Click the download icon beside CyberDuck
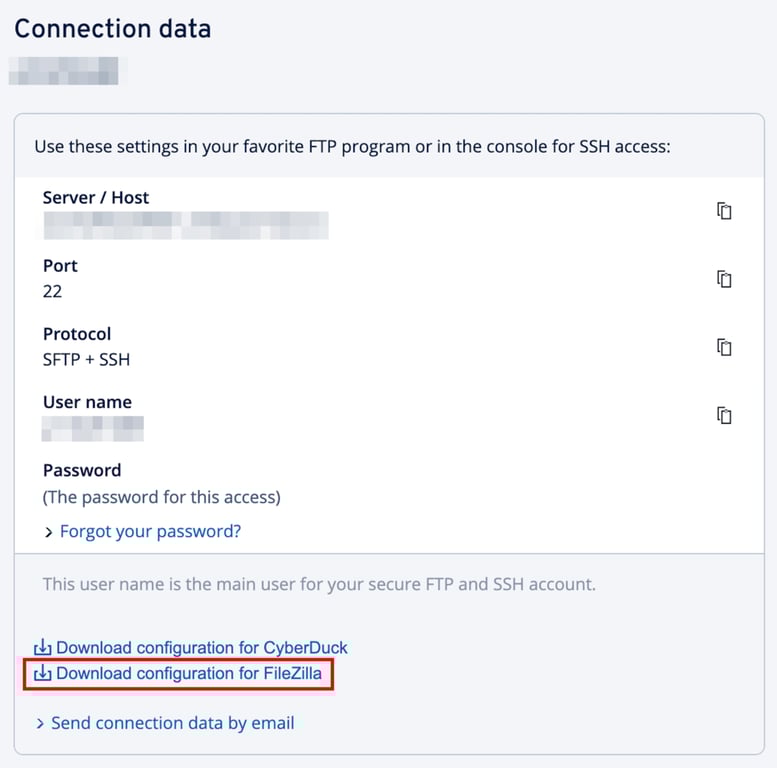The width and height of the screenshot is (777, 768). [43, 648]
